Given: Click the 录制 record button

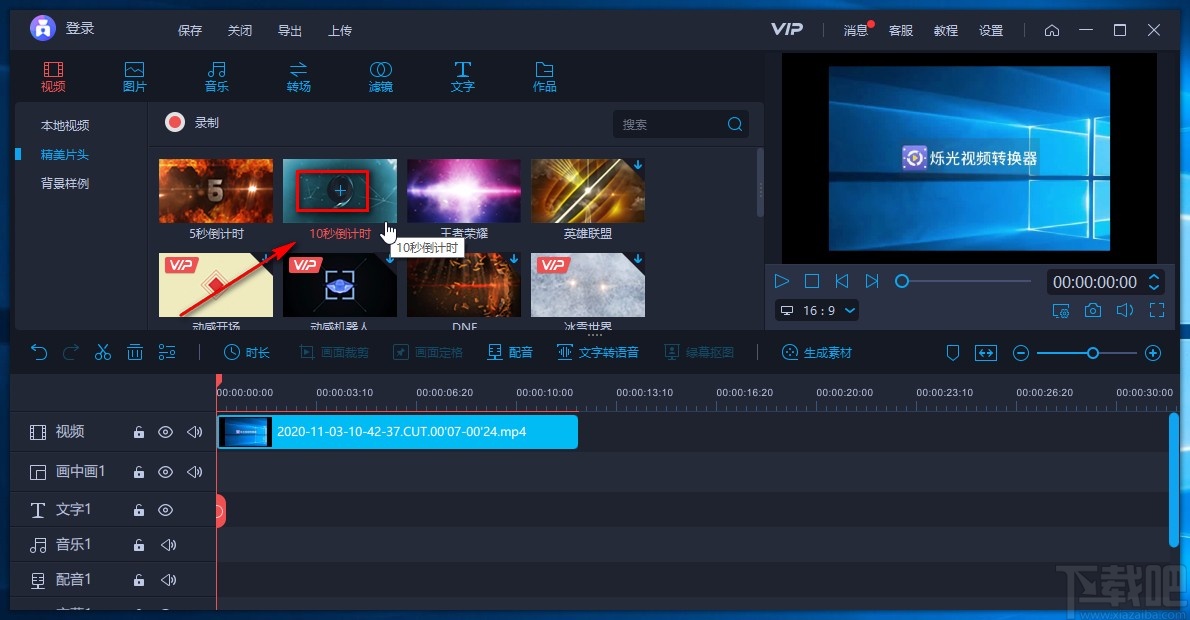Looking at the screenshot, I should (x=192, y=123).
